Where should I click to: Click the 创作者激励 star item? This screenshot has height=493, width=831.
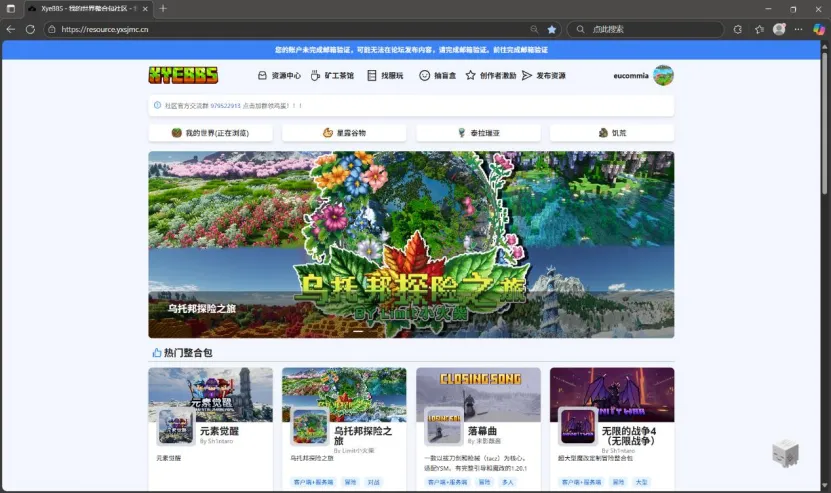point(491,75)
